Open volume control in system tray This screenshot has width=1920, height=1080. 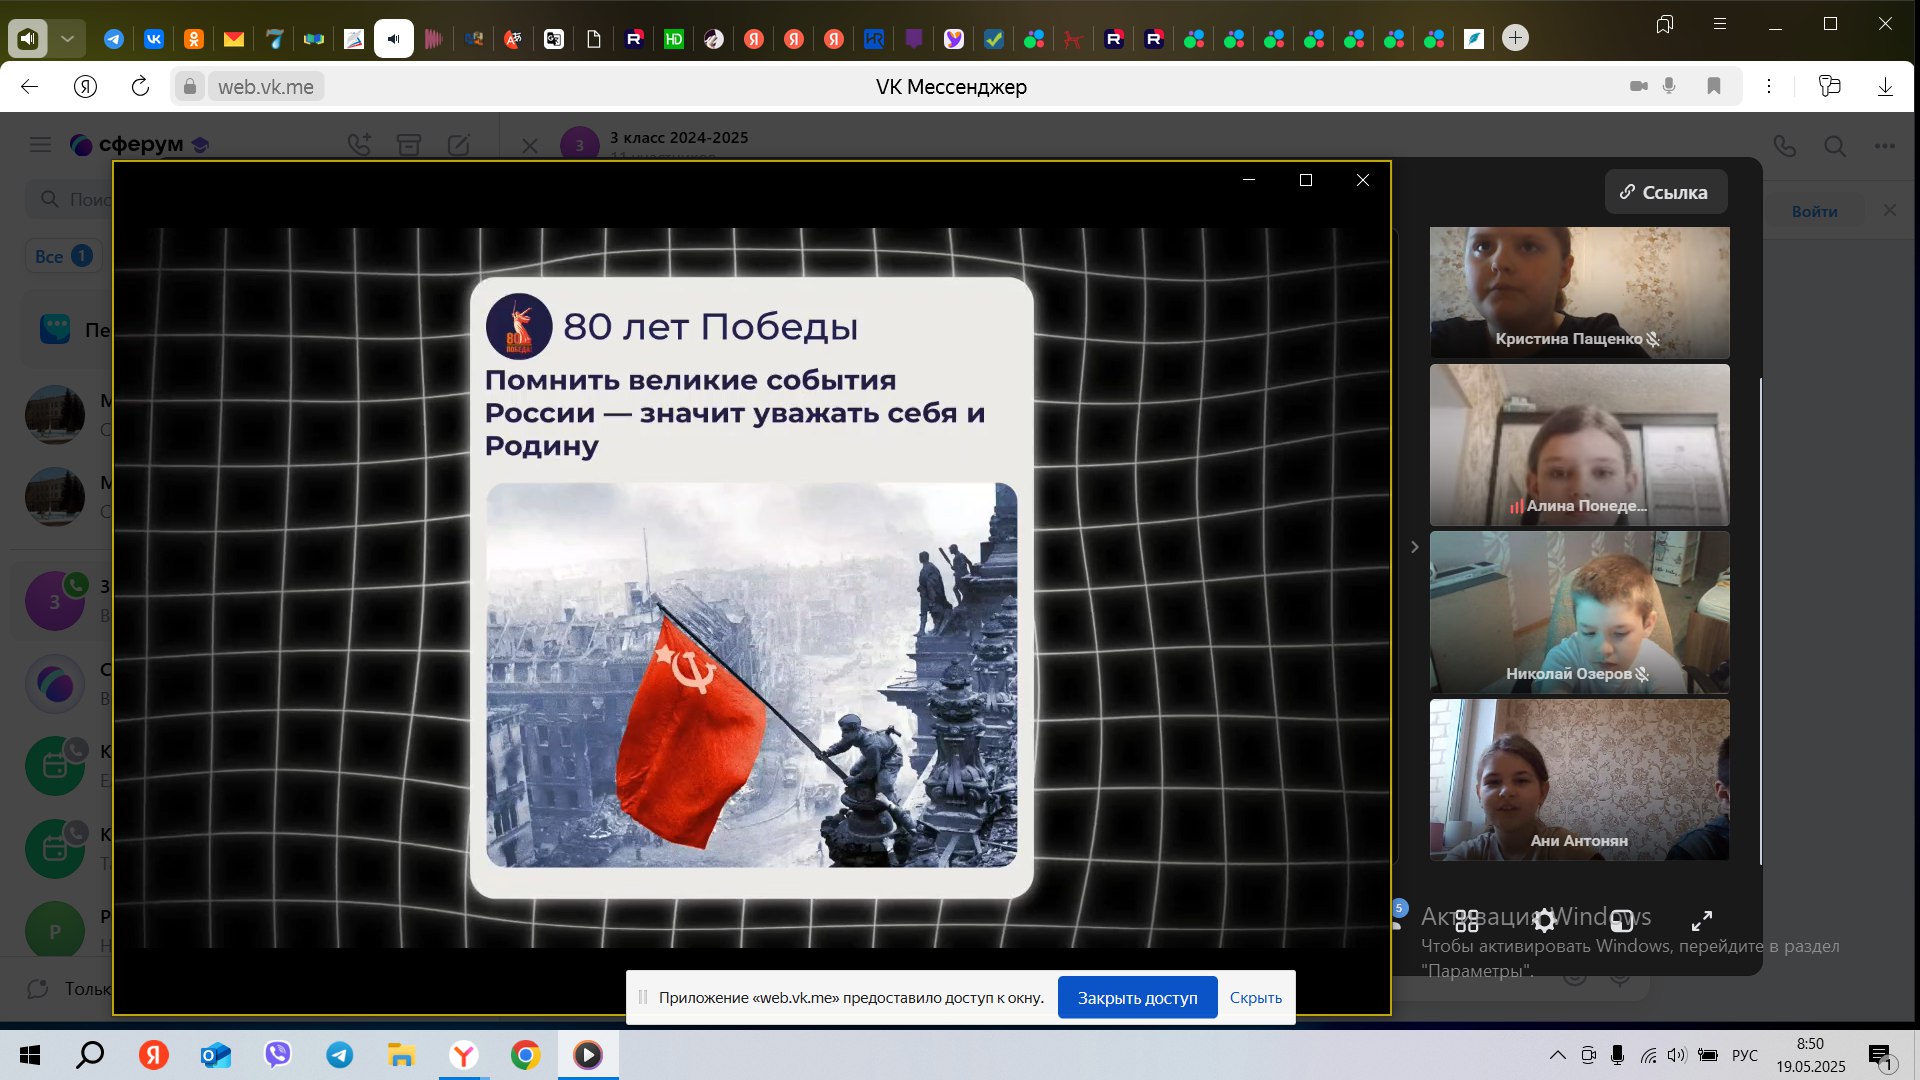(1677, 1055)
